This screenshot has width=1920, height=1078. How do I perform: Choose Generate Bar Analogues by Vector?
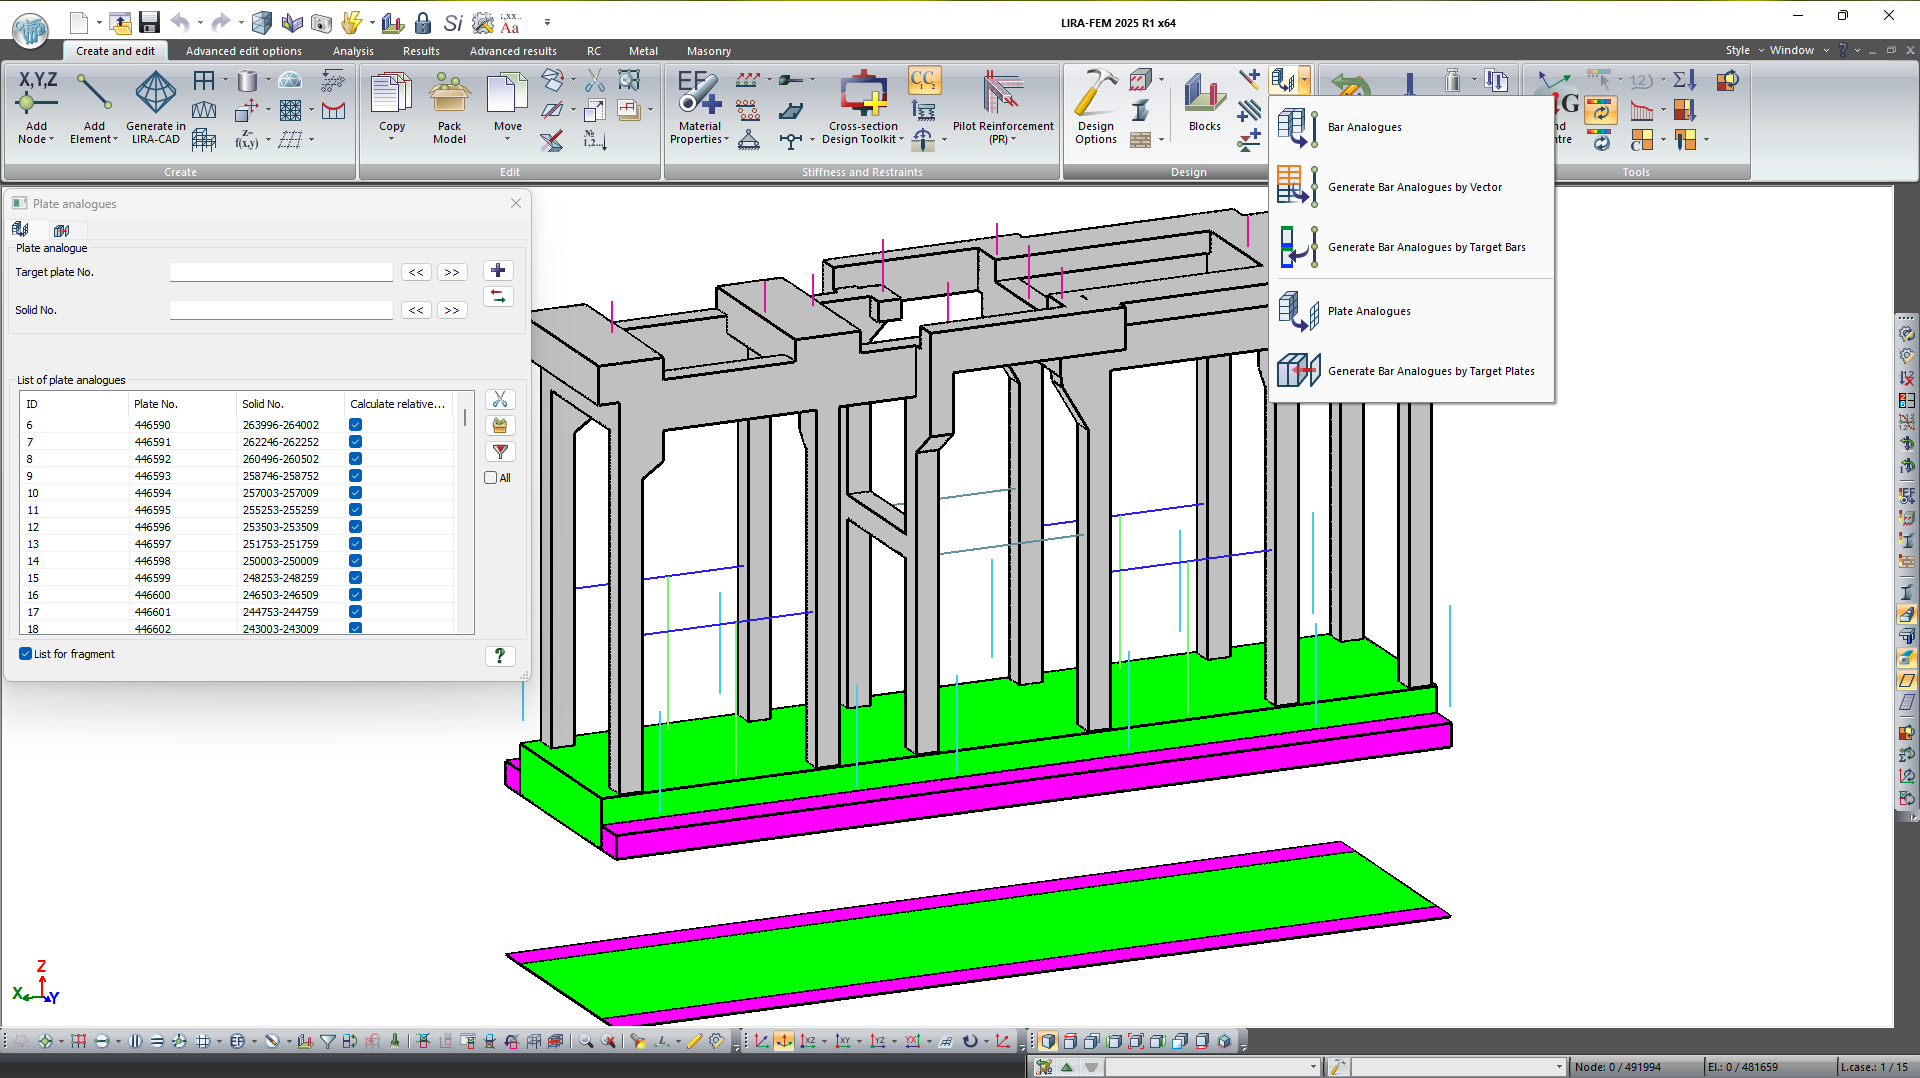[x=1414, y=187]
